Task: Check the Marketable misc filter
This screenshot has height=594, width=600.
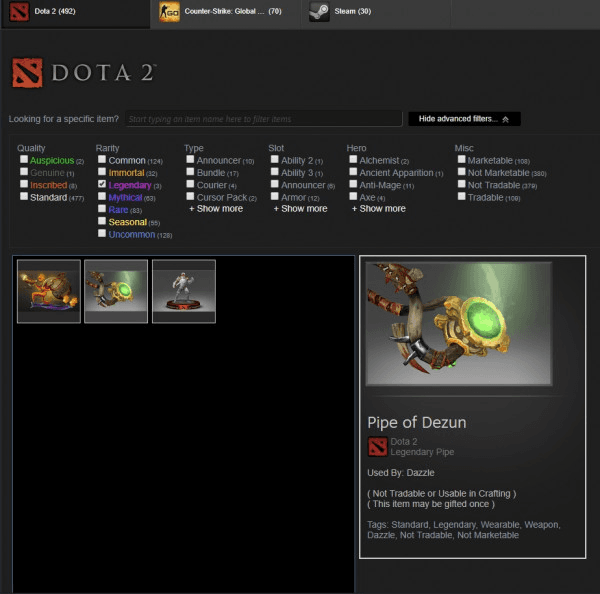Action: click(x=462, y=159)
